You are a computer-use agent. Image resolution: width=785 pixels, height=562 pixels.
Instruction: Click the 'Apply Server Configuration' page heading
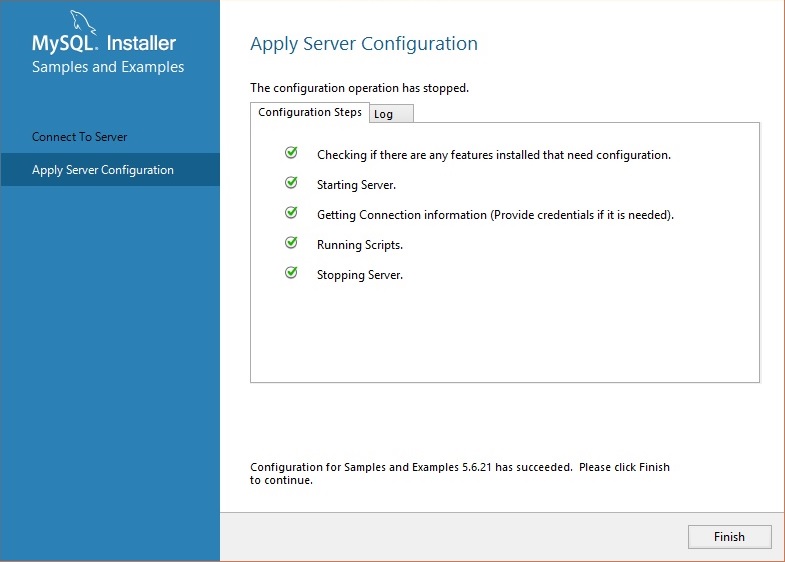click(364, 44)
